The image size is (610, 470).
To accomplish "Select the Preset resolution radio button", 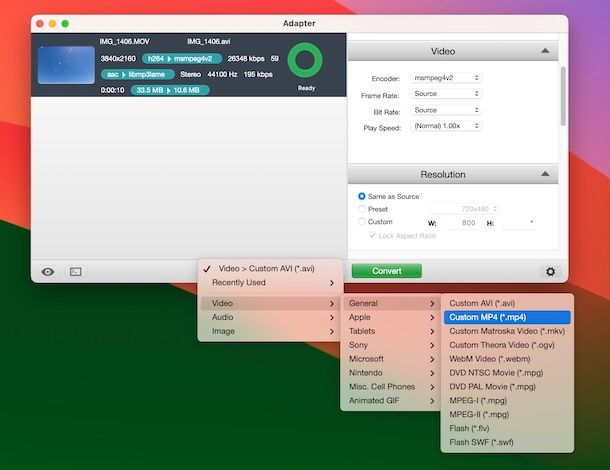I will coord(362,209).
